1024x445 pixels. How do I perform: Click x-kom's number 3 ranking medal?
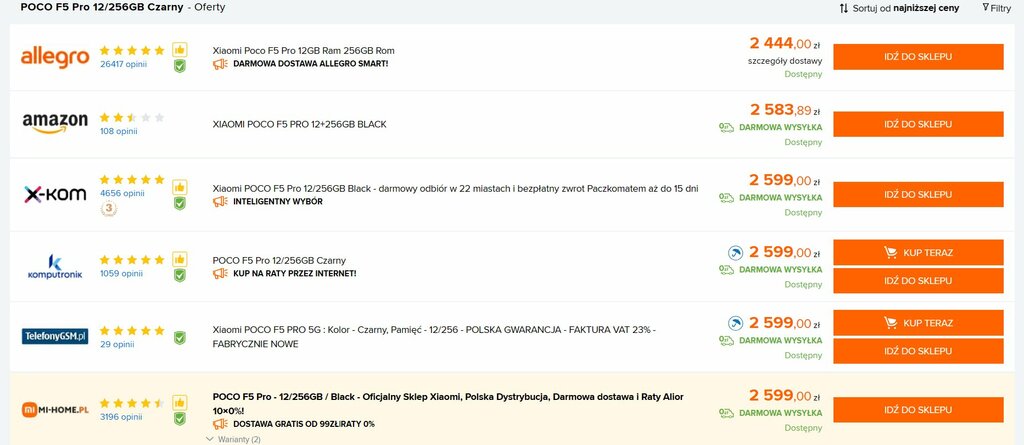pyautogui.click(x=108, y=209)
